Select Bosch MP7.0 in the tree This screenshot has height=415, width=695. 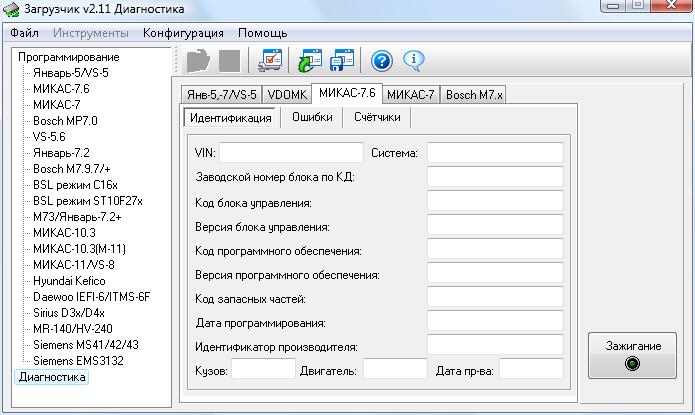pos(65,121)
